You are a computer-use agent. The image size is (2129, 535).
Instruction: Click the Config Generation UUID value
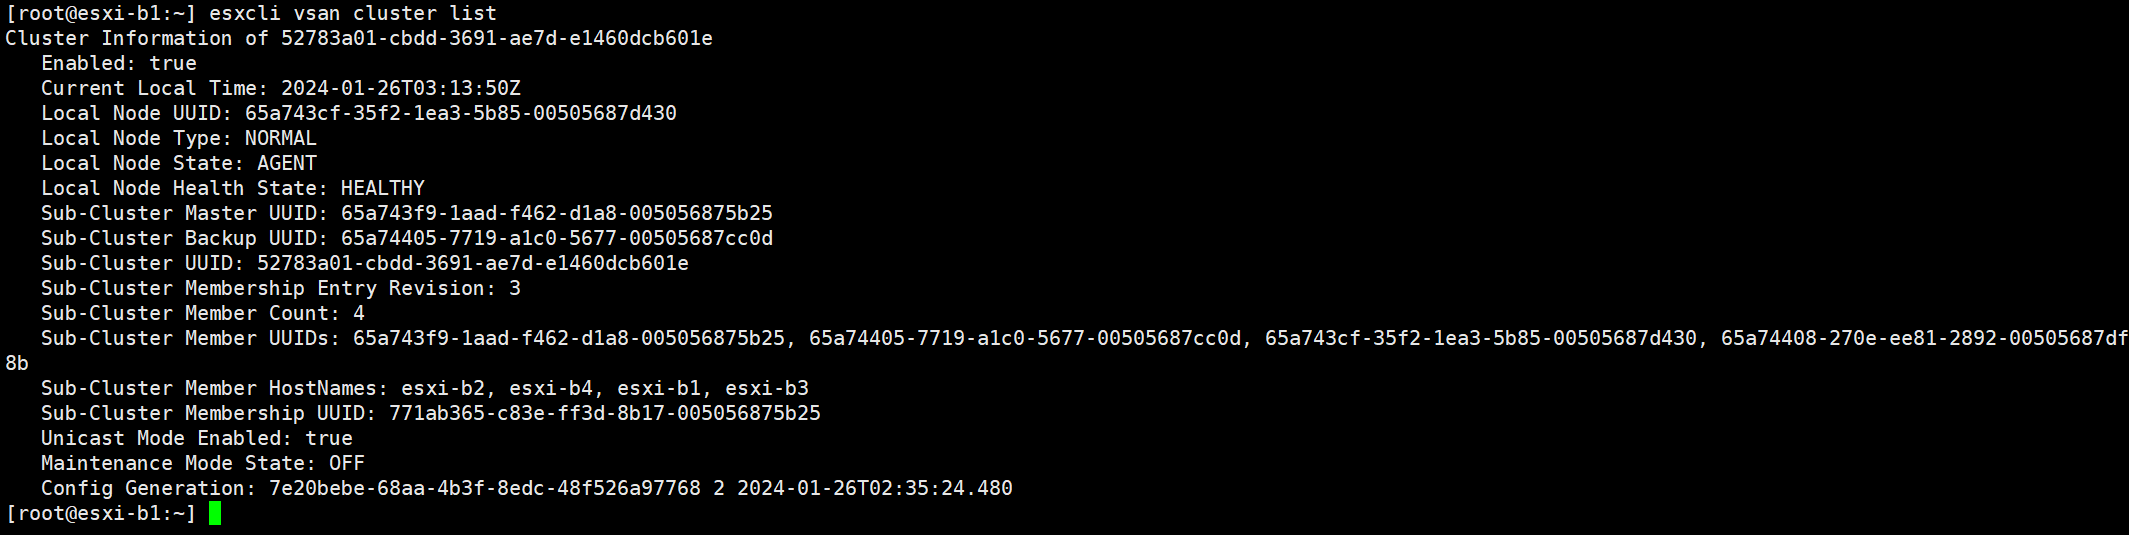click(485, 488)
